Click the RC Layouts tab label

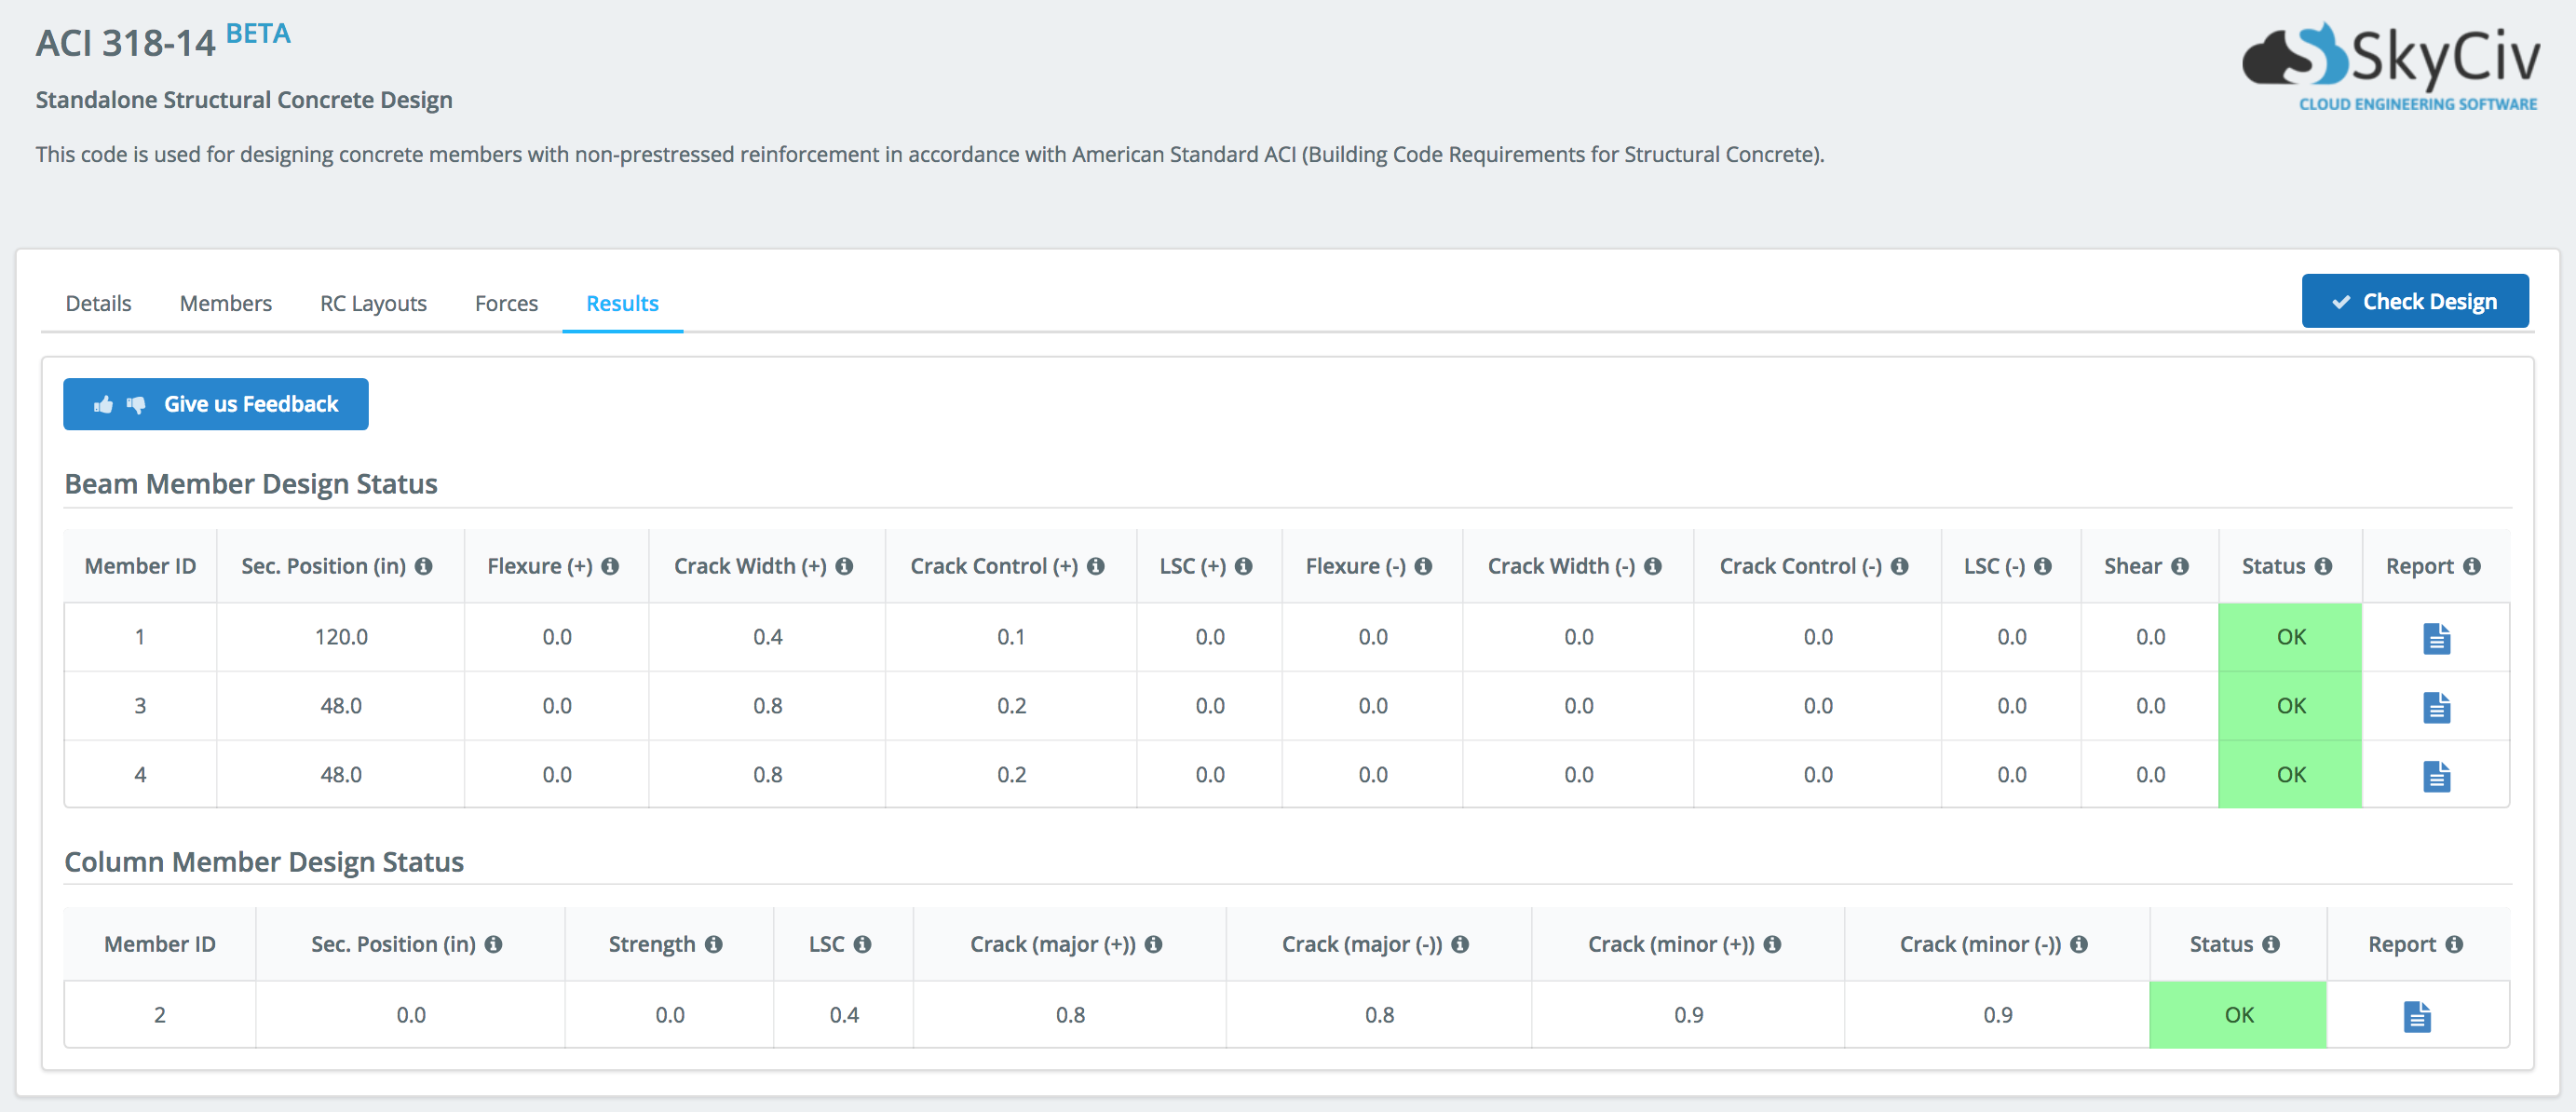[373, 303]
